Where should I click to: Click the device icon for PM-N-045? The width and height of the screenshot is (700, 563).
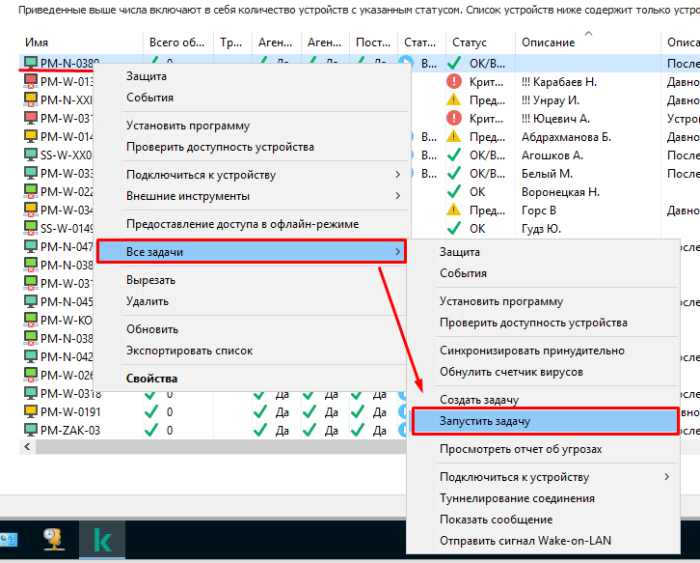click(x=30, y=301)
